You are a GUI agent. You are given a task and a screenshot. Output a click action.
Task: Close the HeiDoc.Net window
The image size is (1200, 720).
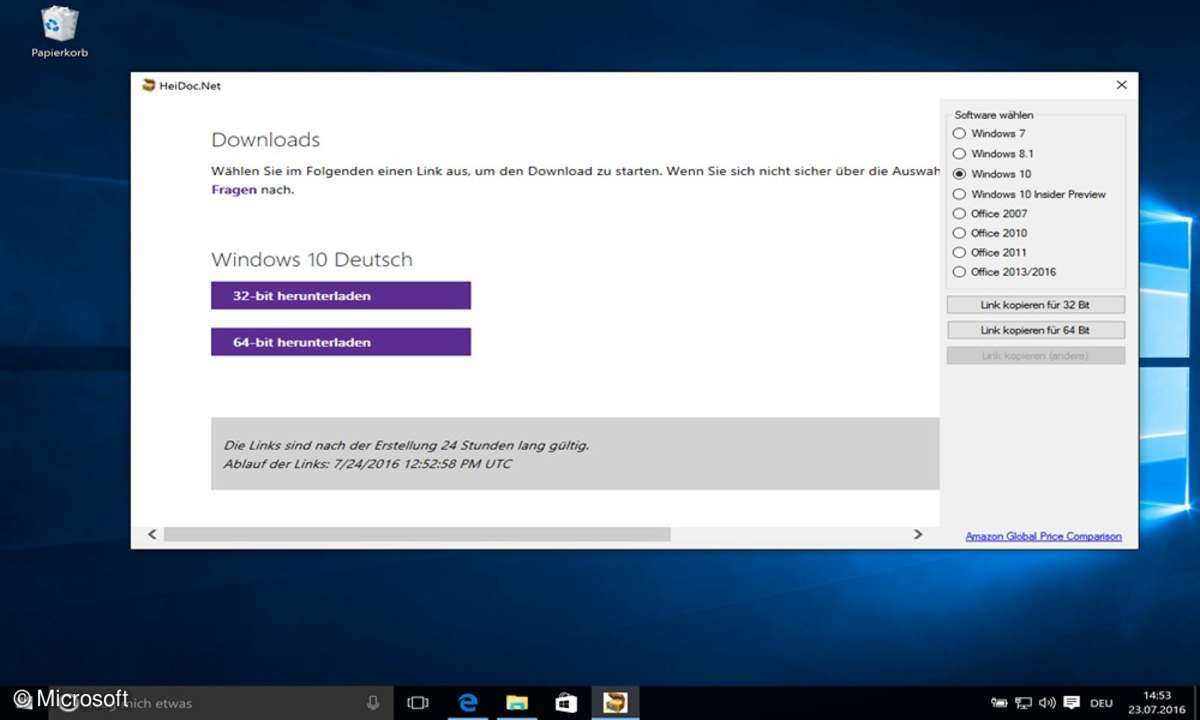coord(1121,86)
